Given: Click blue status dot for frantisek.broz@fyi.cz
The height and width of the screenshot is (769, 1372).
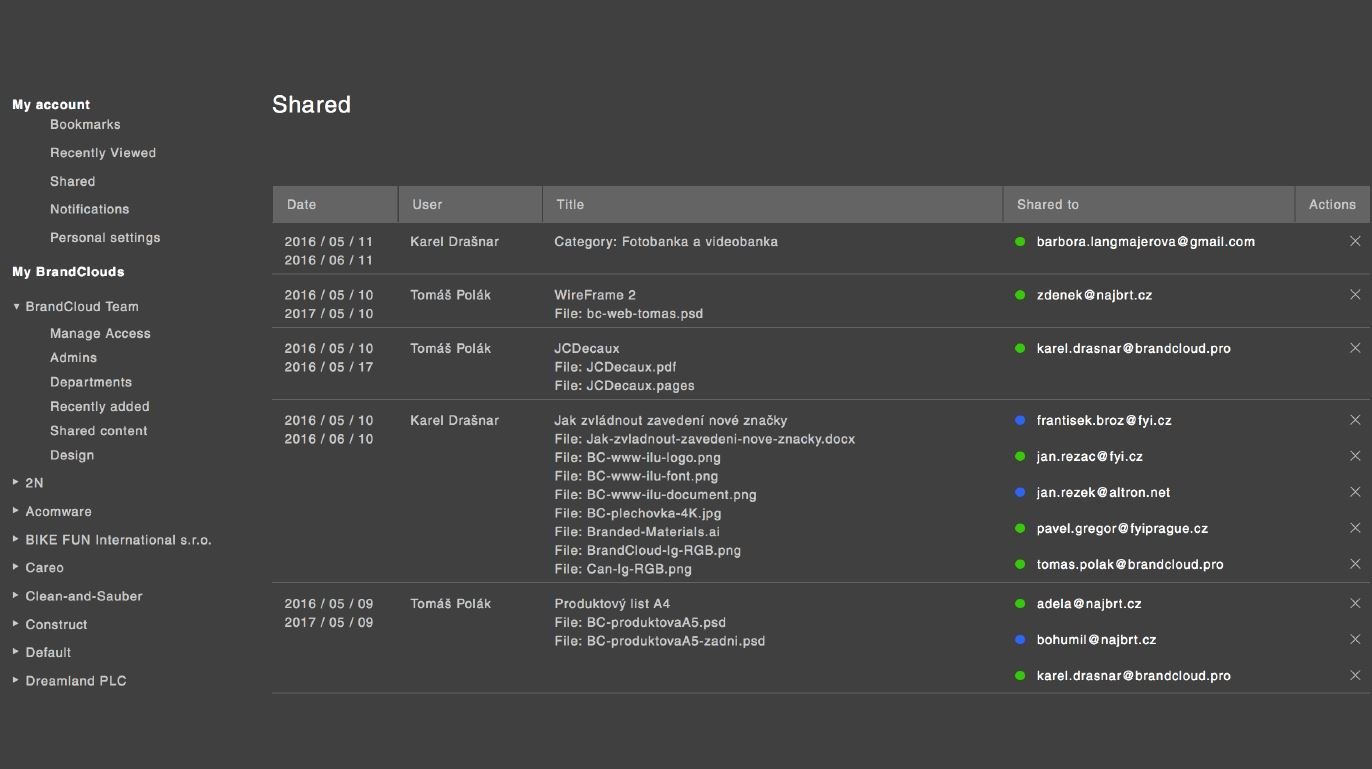Looking at the screenshot, I should coord(1020,421).
